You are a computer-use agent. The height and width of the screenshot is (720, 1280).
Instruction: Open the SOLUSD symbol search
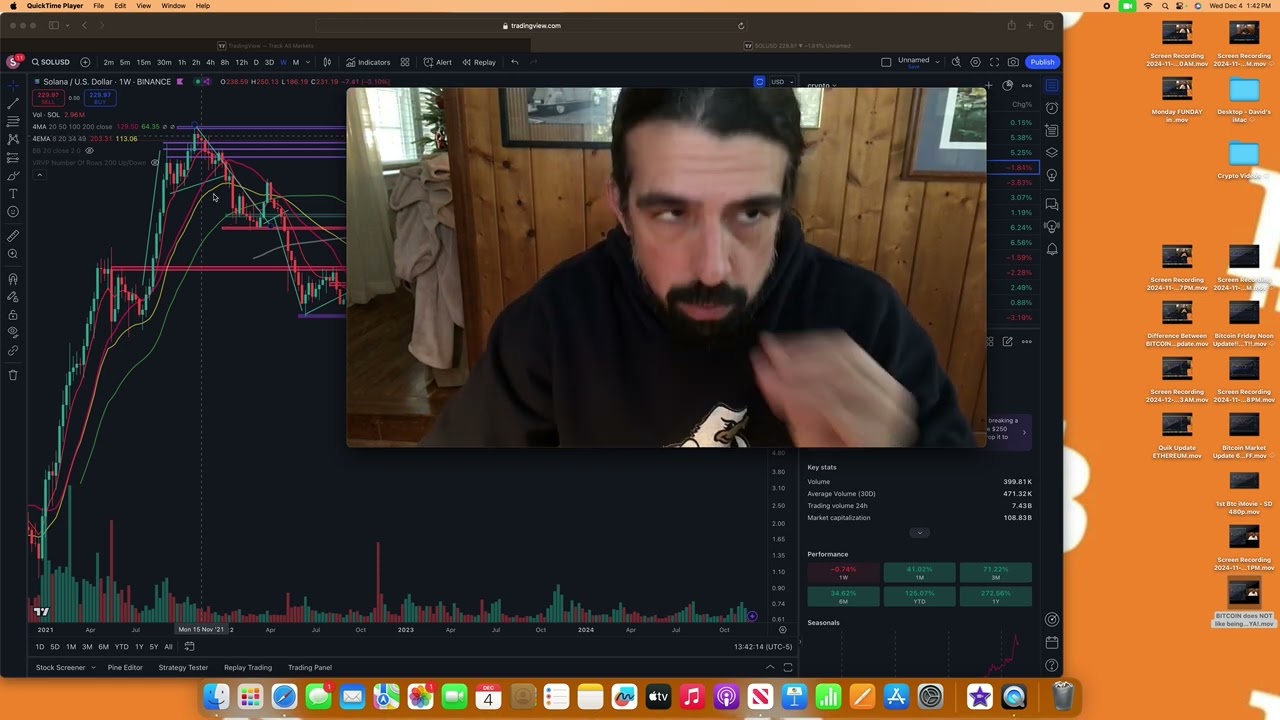click(x=50, y=62)
